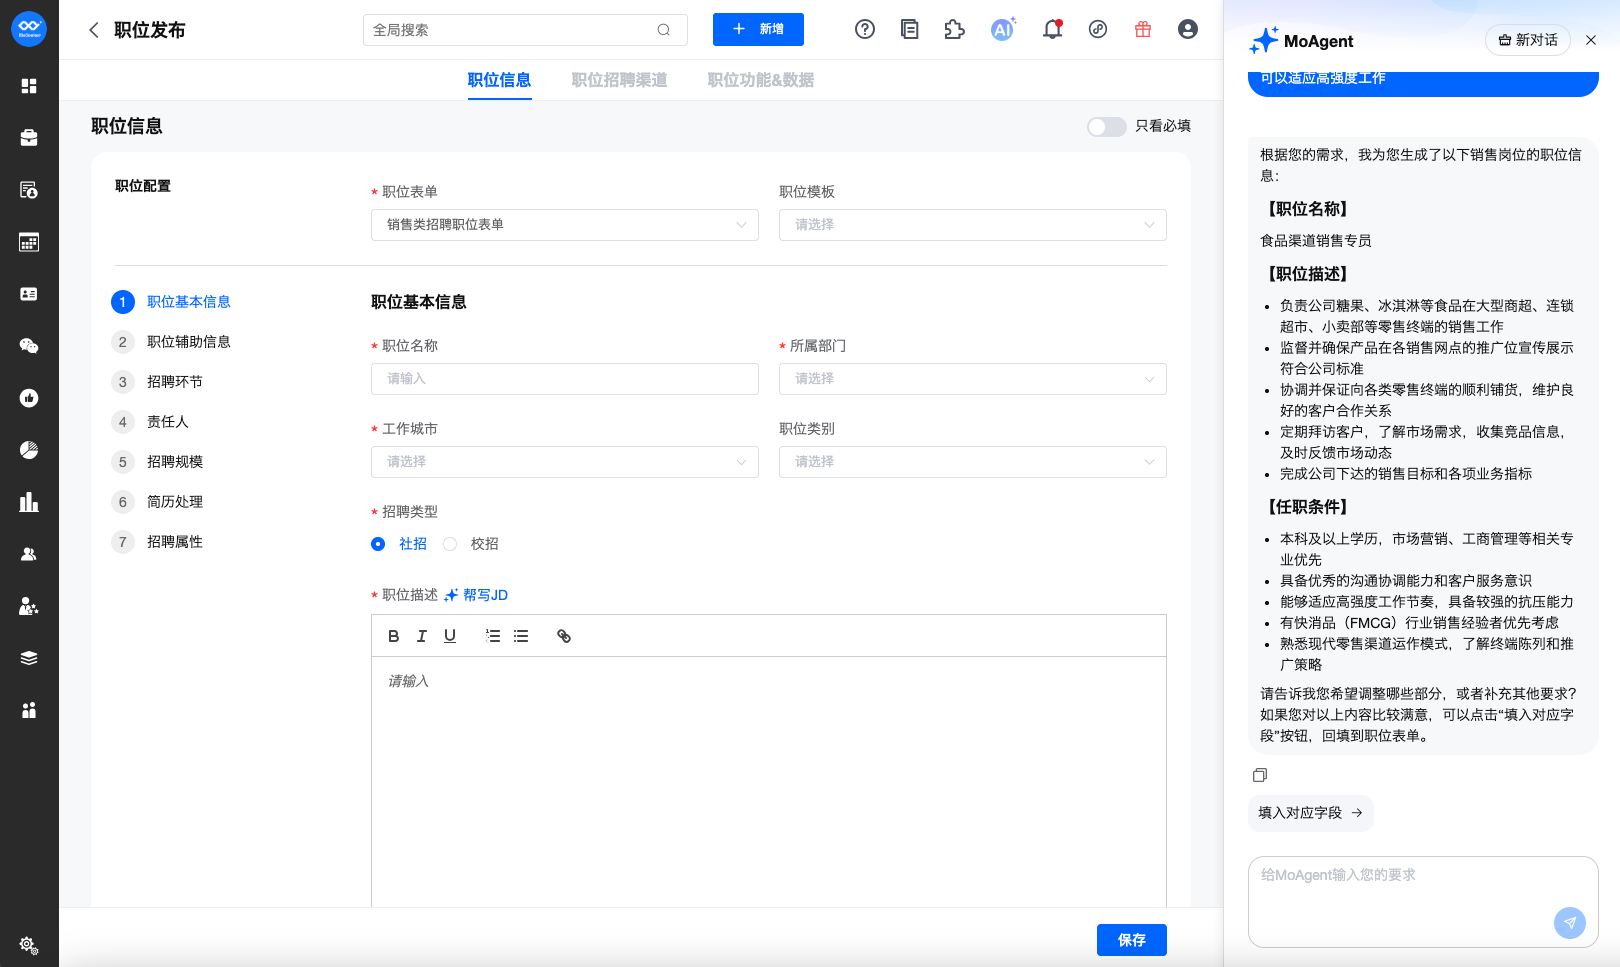Go to step 3 招聘环节
The image size is (1620, 967).
(157, 382)
